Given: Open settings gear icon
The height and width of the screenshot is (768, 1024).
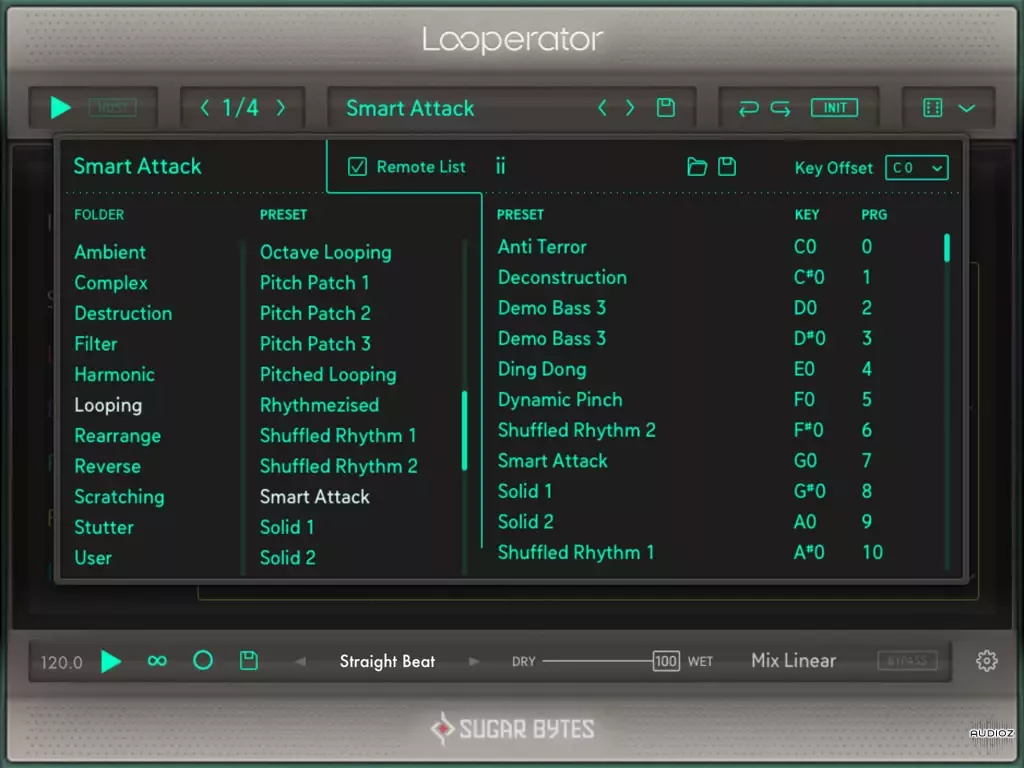Looking at the screenshot, I should (x=986, y=661).
